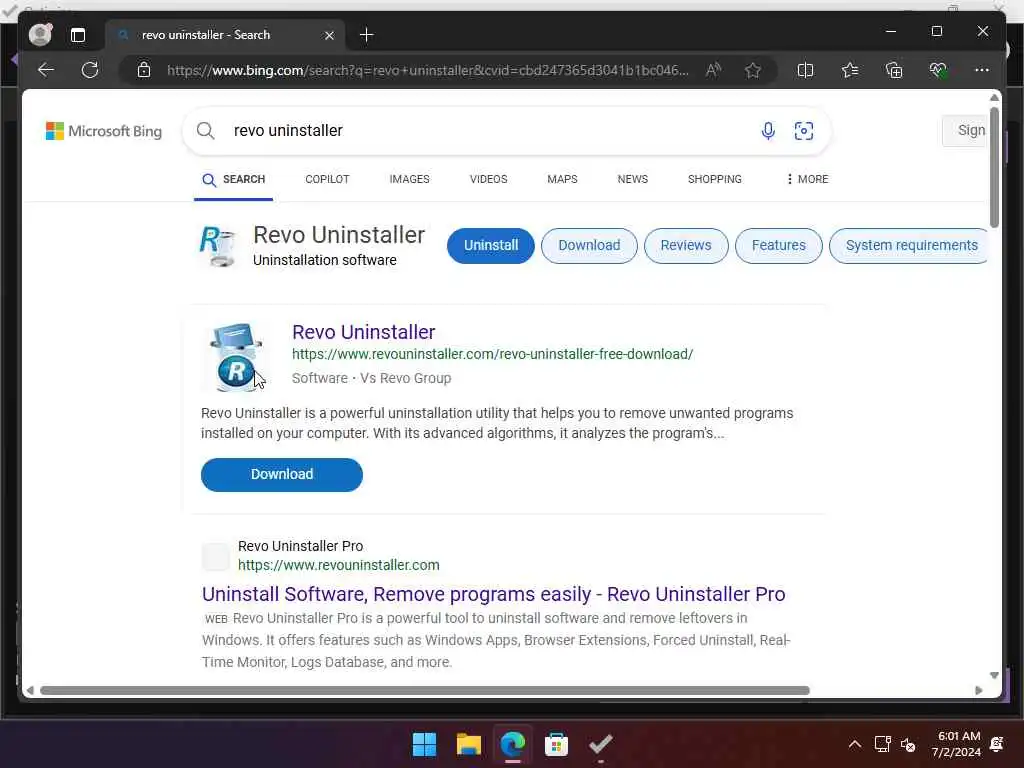
Task: Select the Uninstall pill button
Action: pyautogui.click(x=490, y=246)
